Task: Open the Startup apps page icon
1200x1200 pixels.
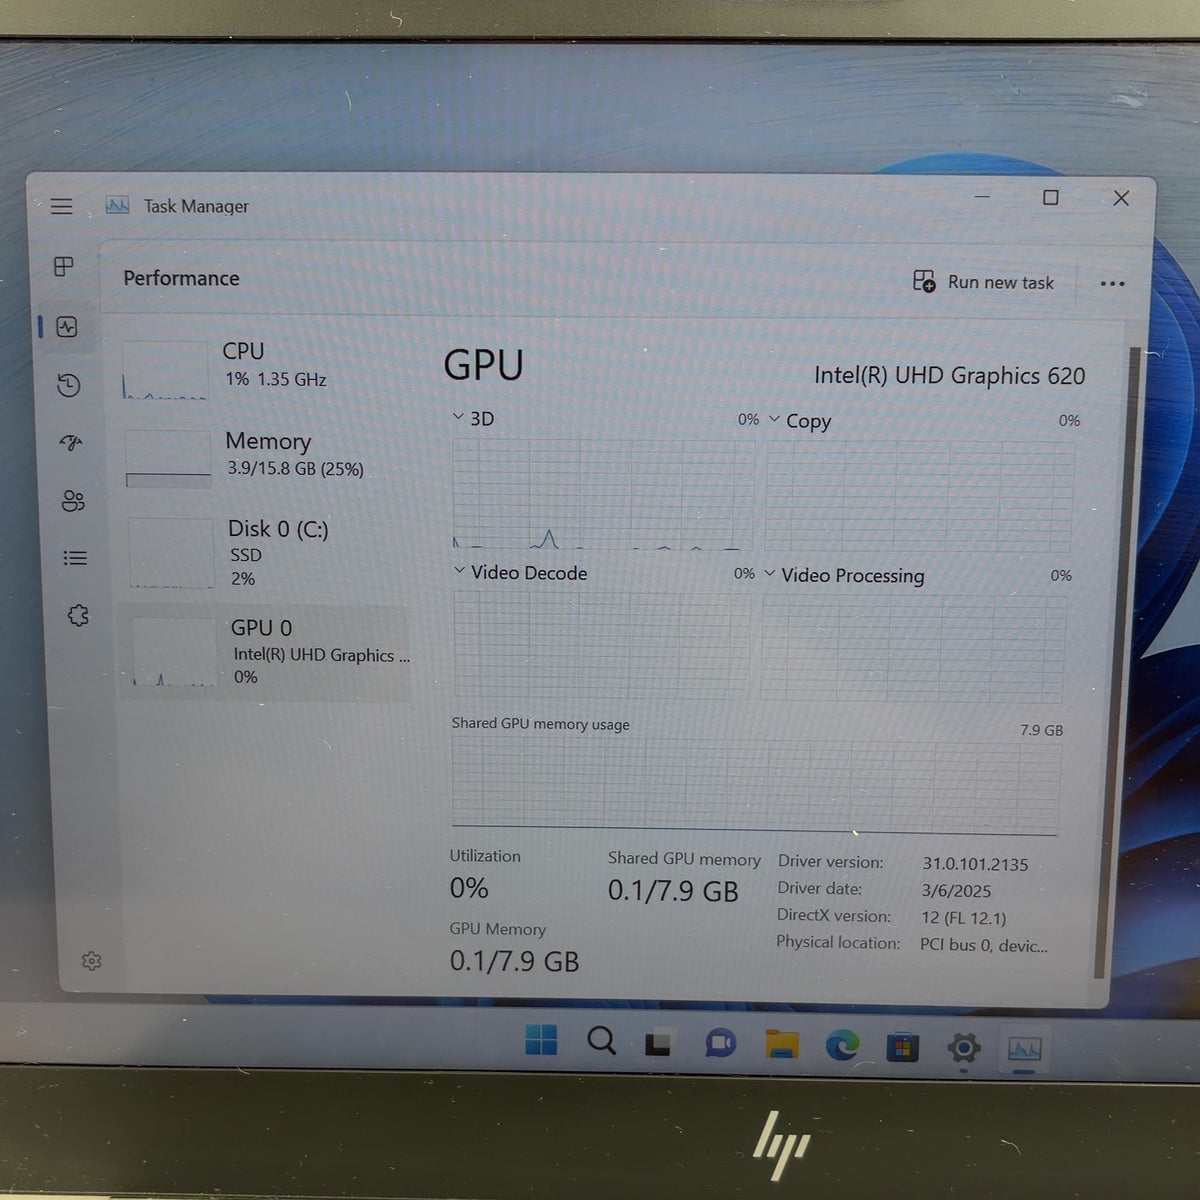Action: tap(71, 442)
